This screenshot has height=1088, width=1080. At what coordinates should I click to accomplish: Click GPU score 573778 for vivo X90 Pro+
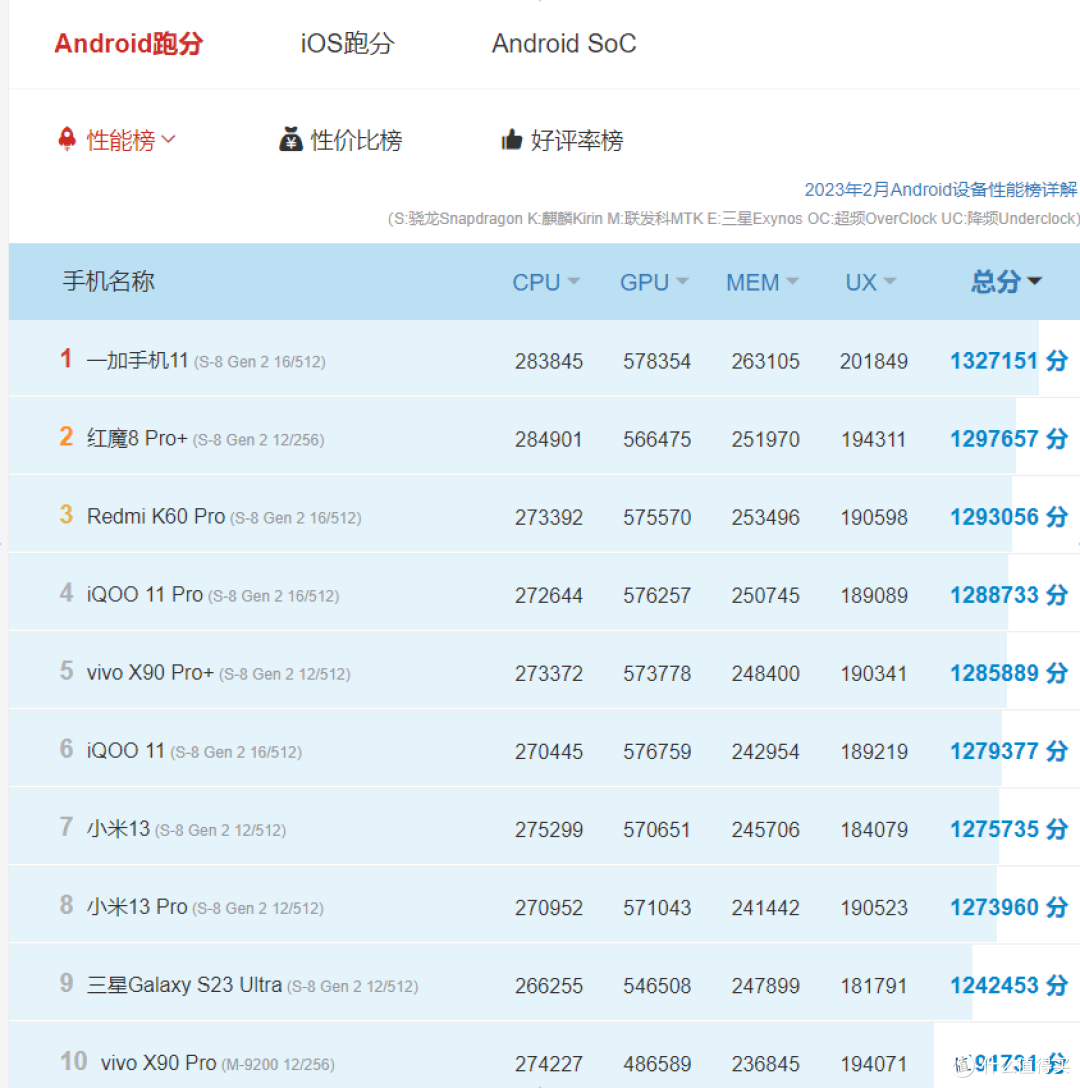coord(657,674)
